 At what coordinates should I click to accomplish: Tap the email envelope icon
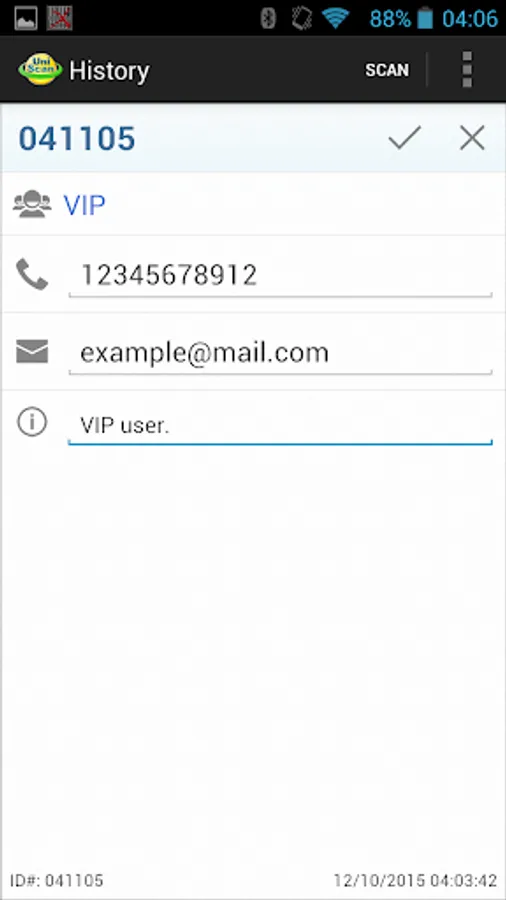[32, 351]
